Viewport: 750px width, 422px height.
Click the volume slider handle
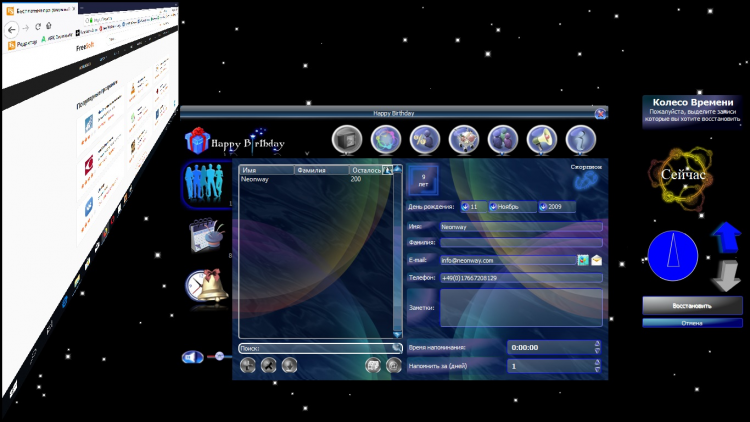(220, 357)
